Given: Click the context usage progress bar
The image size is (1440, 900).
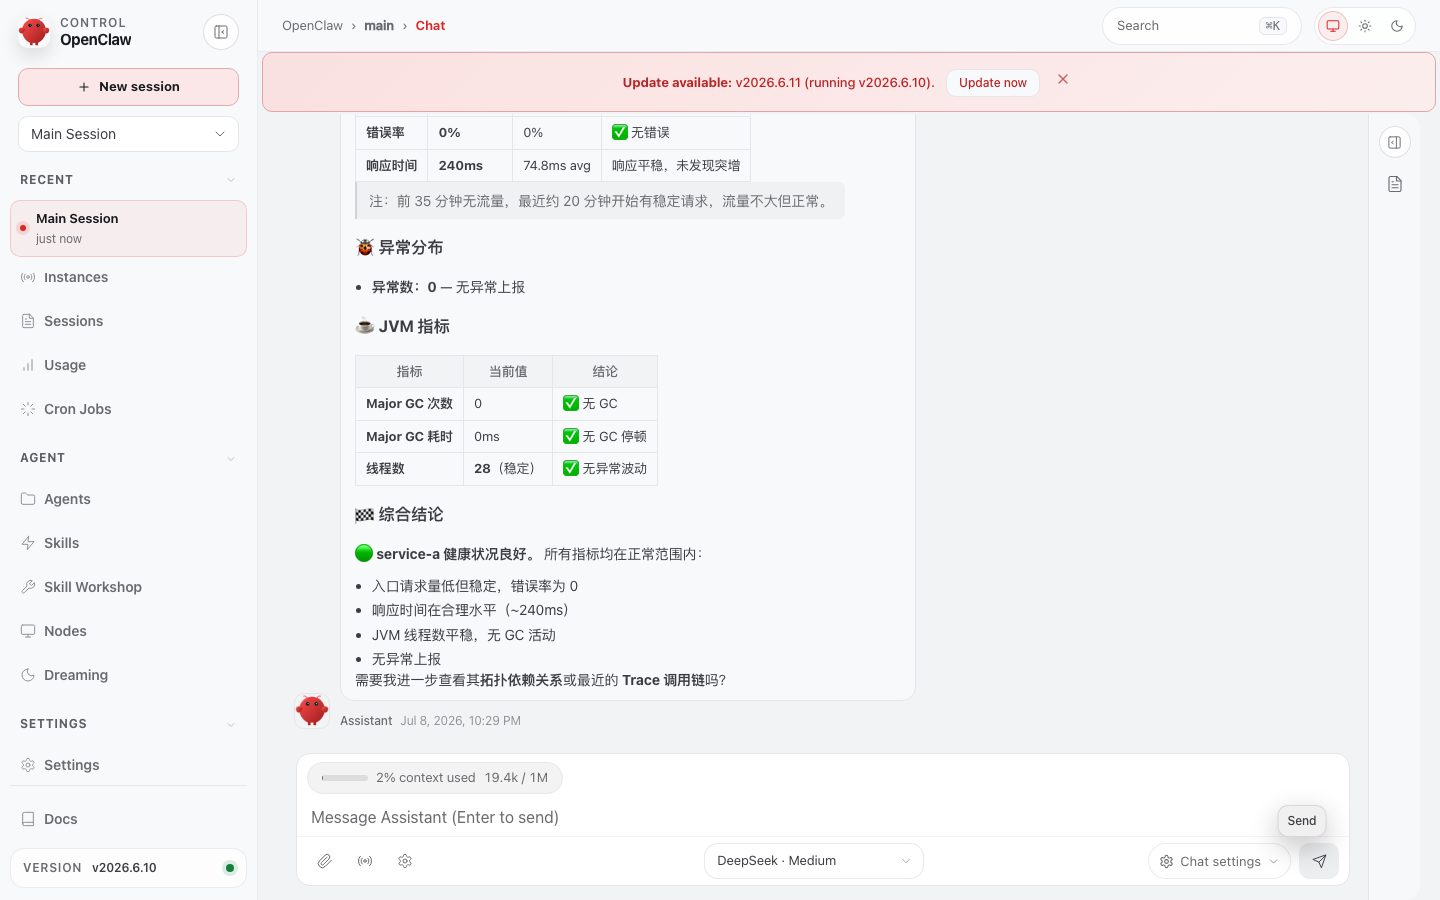Looking at the screenshot, I should [345, 778].
